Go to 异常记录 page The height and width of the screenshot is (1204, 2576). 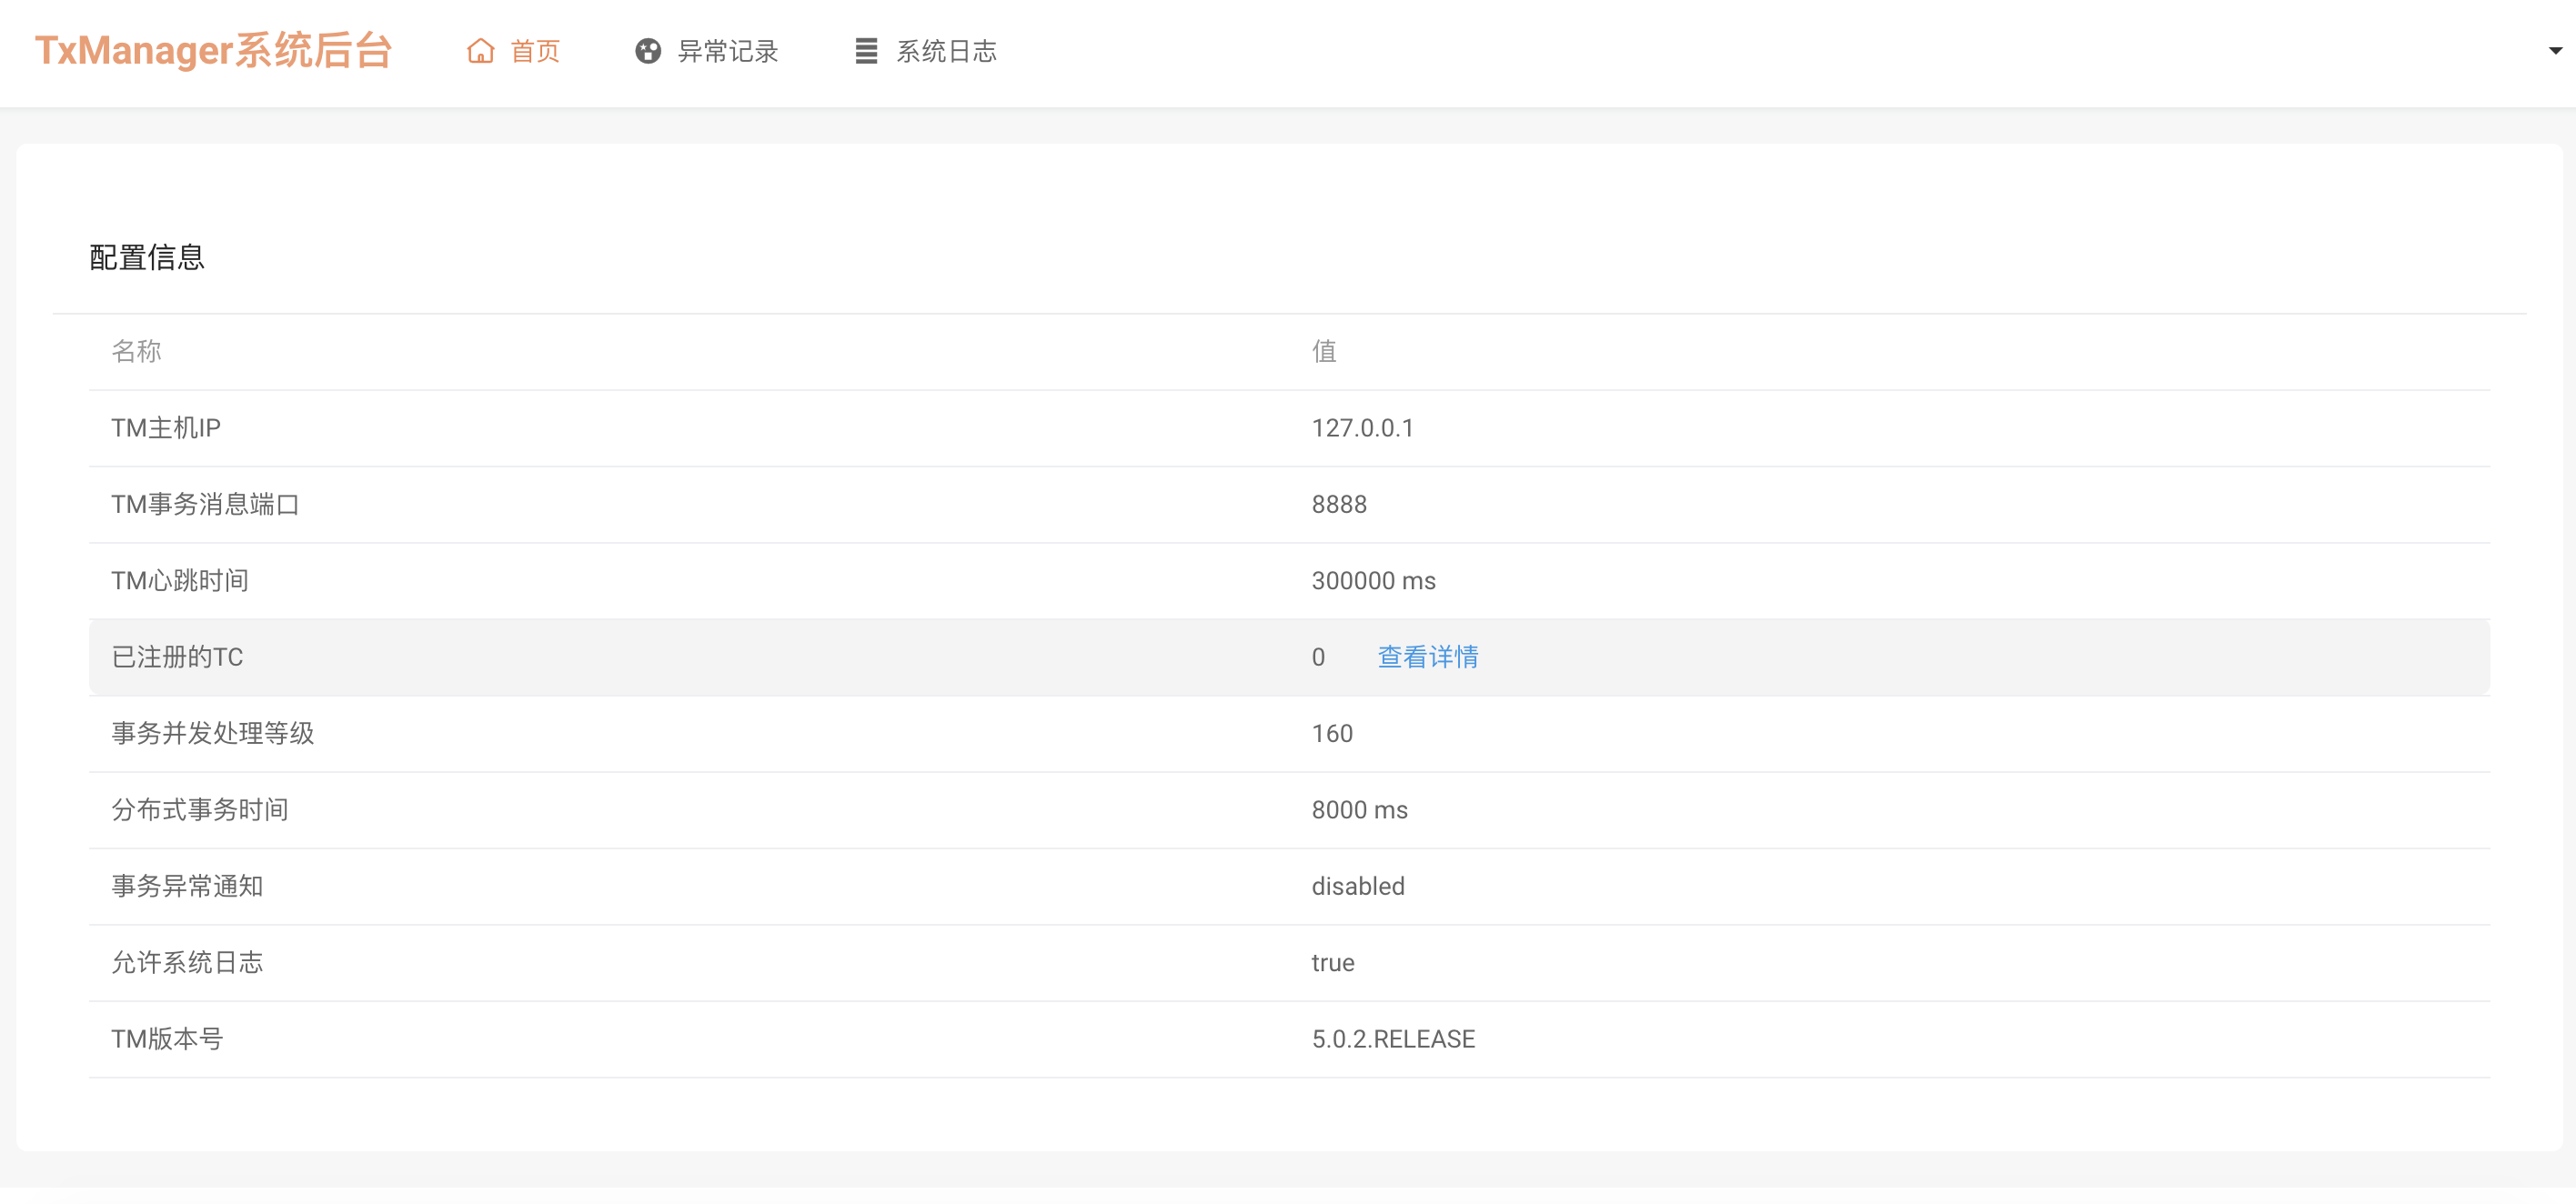[727, 51]
